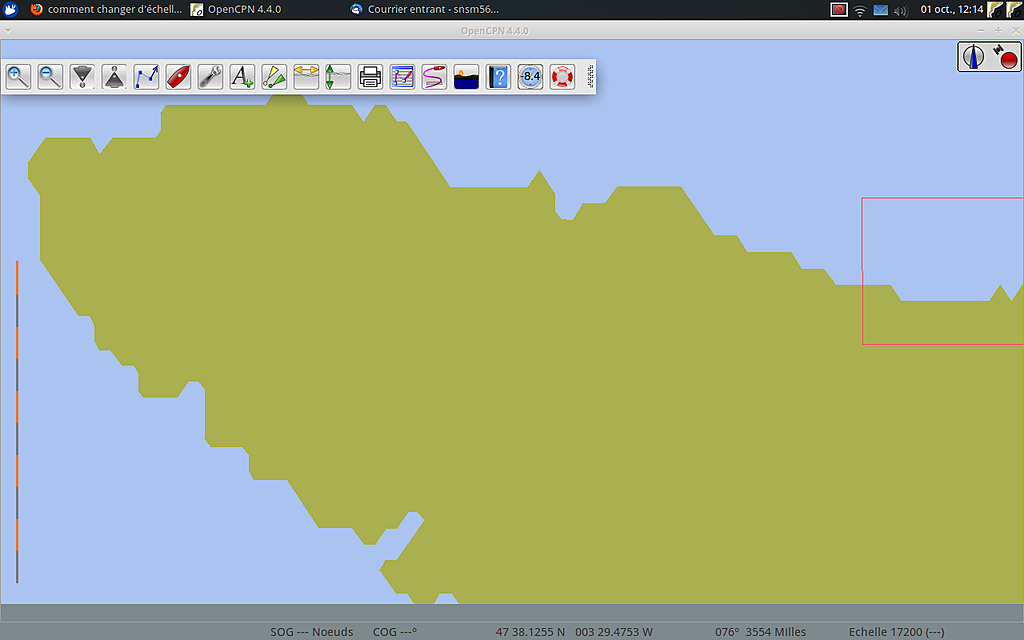Toggle ENC text display (A+ icon)
Image resolution: width=1024 pixels, height=640 pixels.
point(242,76)
